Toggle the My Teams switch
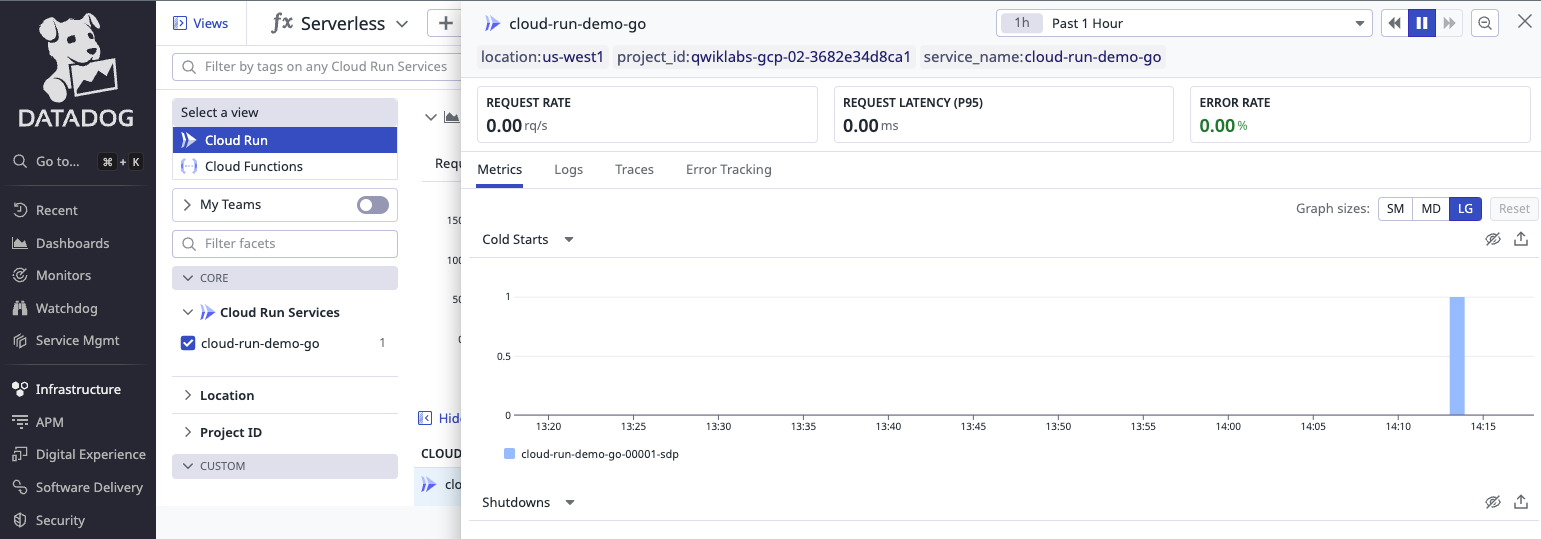Image resolution: width=1541 pixels, height=539 pixels. pos(372,204)
